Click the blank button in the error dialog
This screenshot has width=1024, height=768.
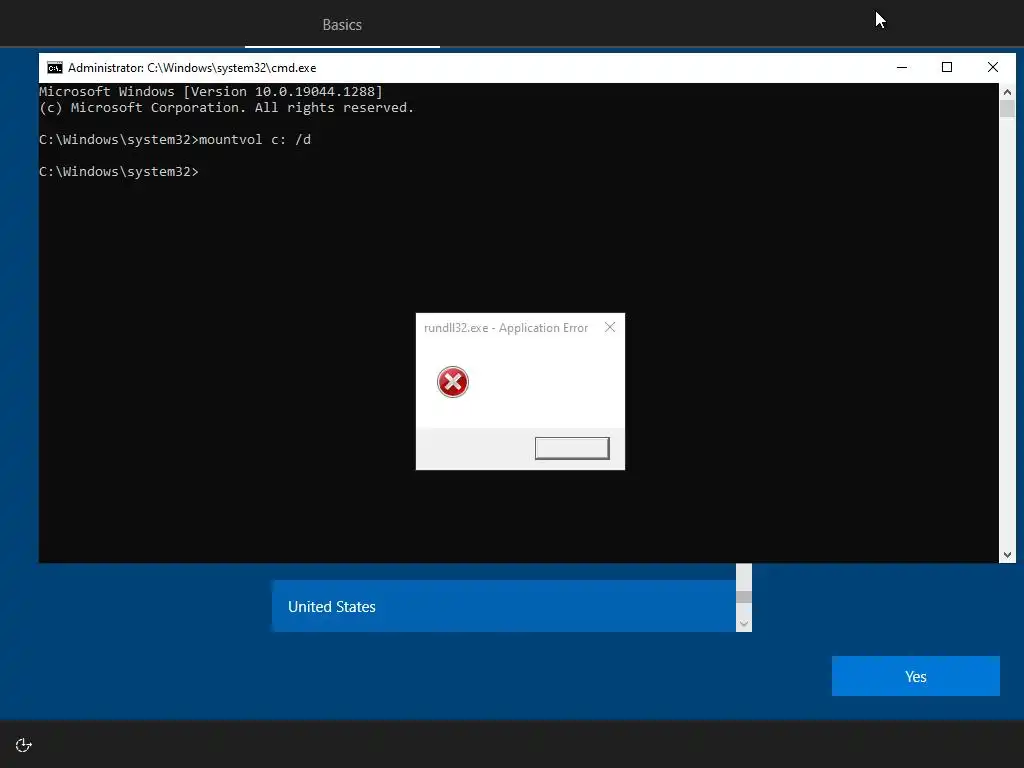click(x=572, y=448)
